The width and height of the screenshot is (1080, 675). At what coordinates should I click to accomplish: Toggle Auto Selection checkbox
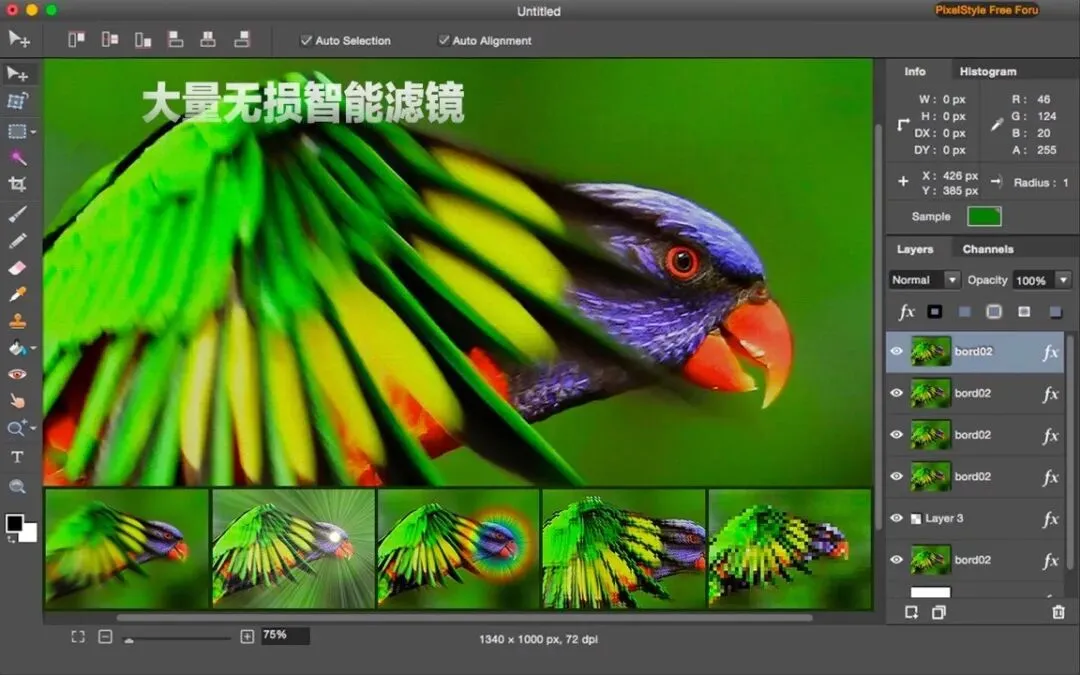pos(307,41)
